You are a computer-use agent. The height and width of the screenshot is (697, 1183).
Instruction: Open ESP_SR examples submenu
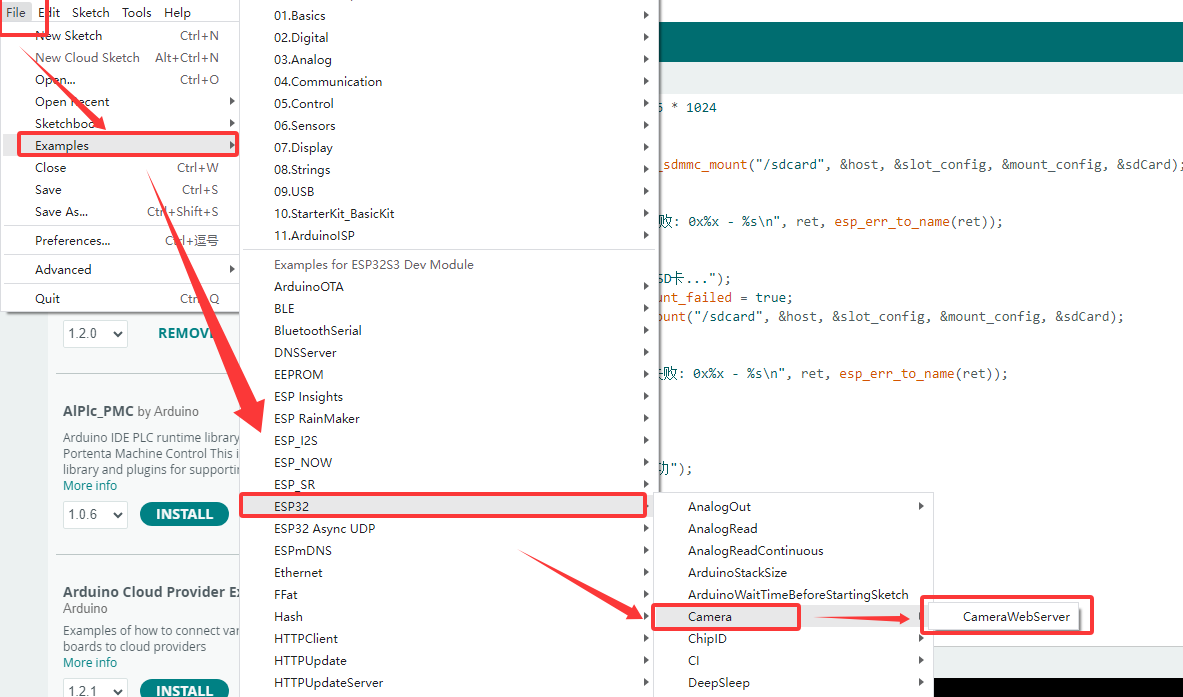(450, 484)
